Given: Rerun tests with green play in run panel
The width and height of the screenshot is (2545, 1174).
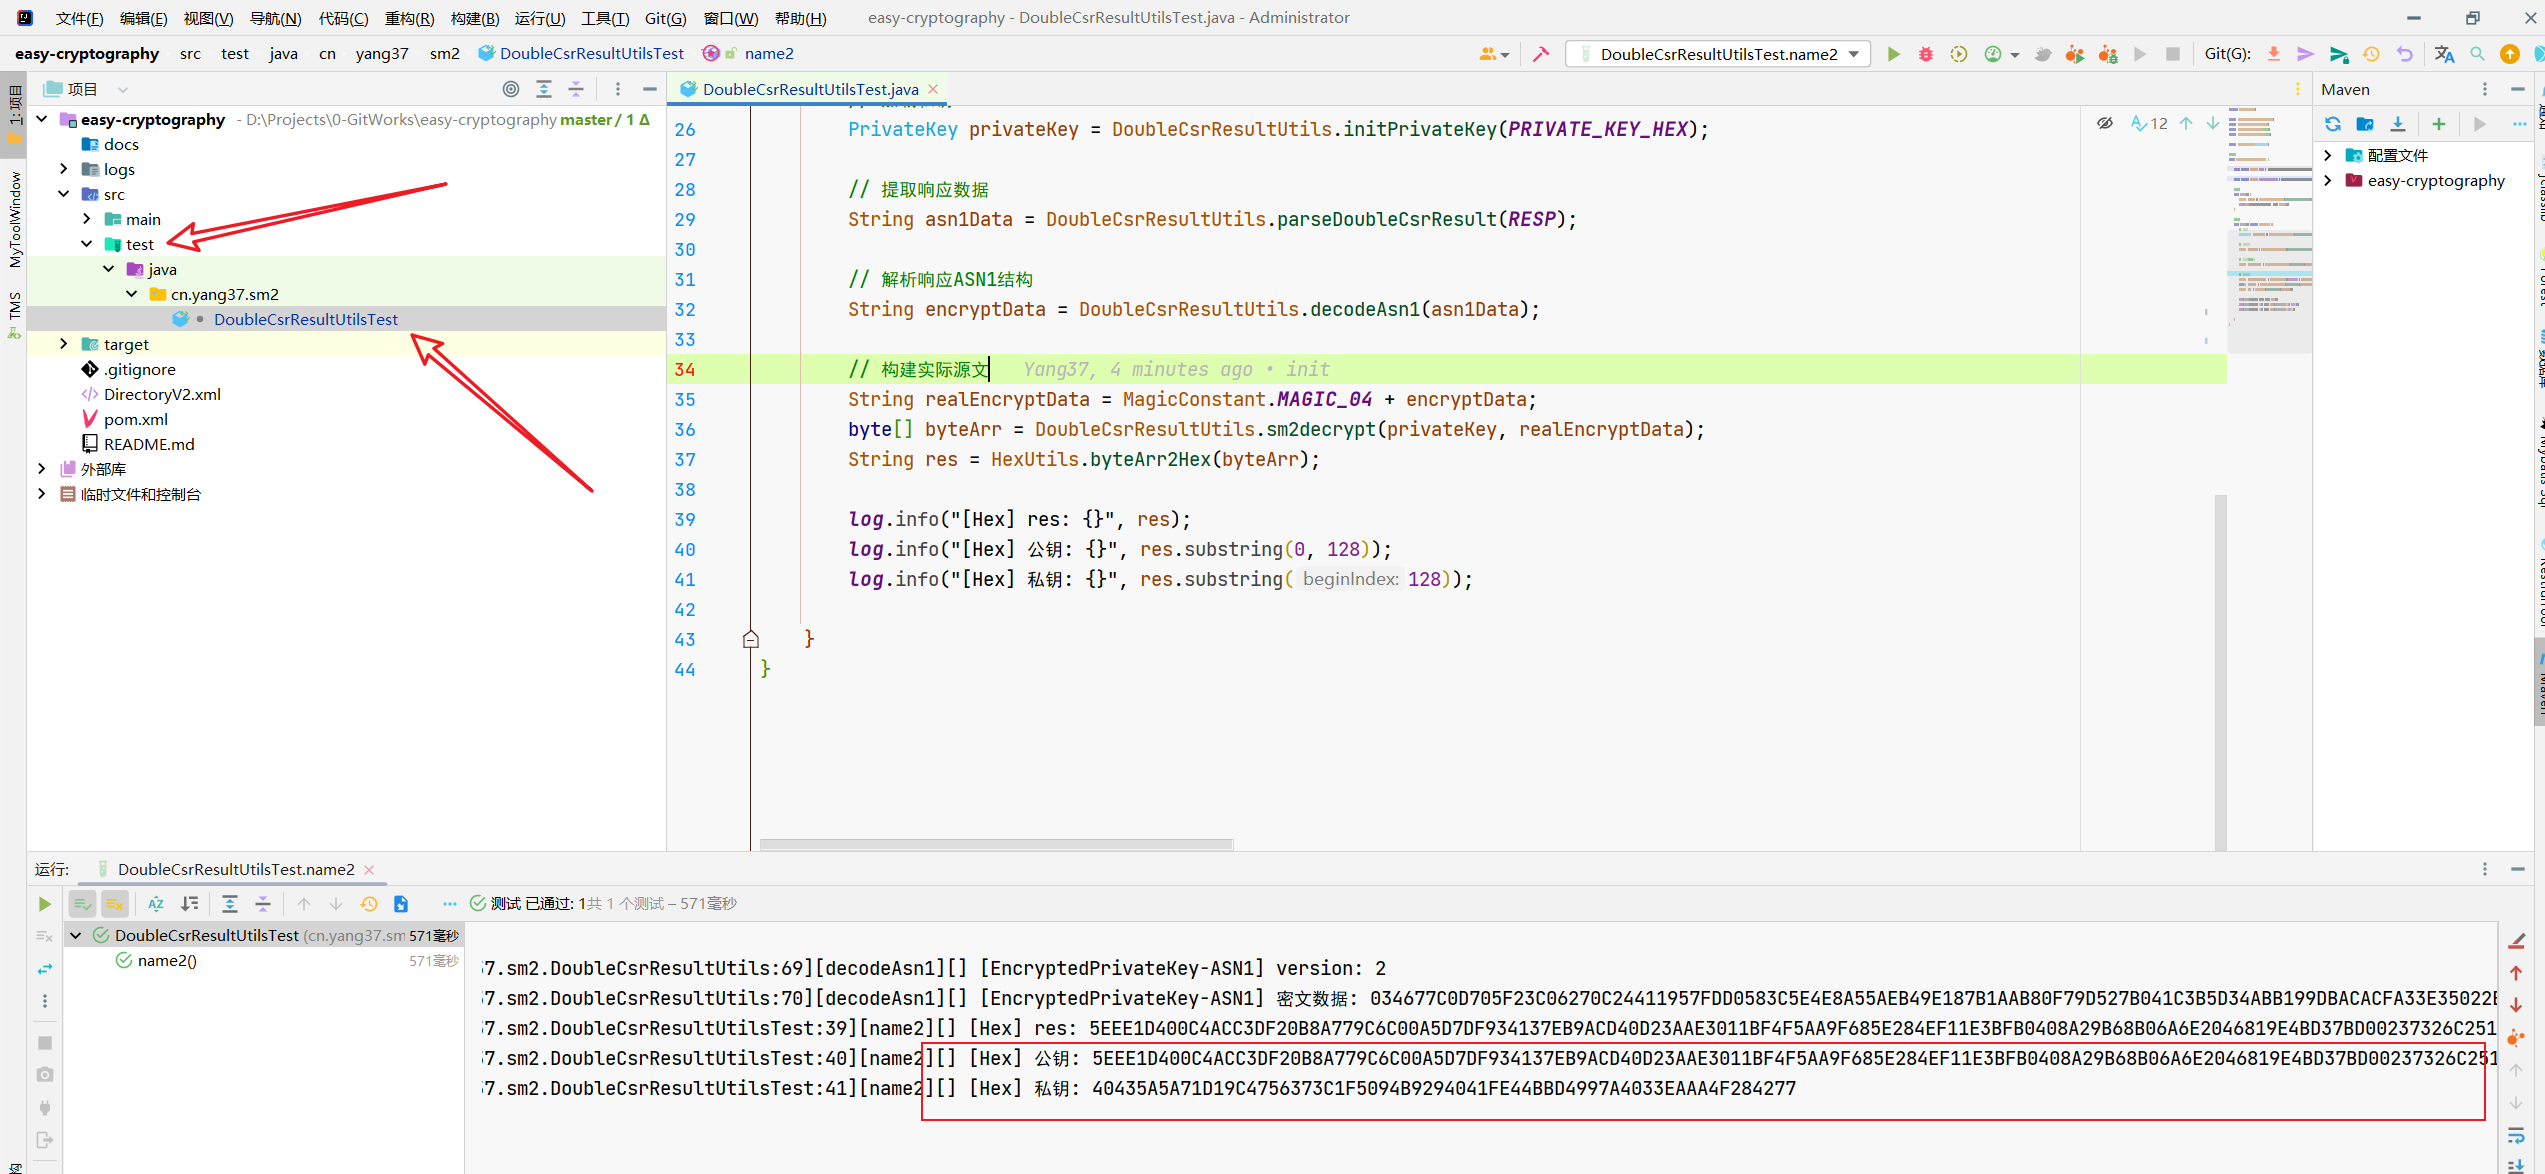Looking at the screenshot, I should tap(44, 904).
